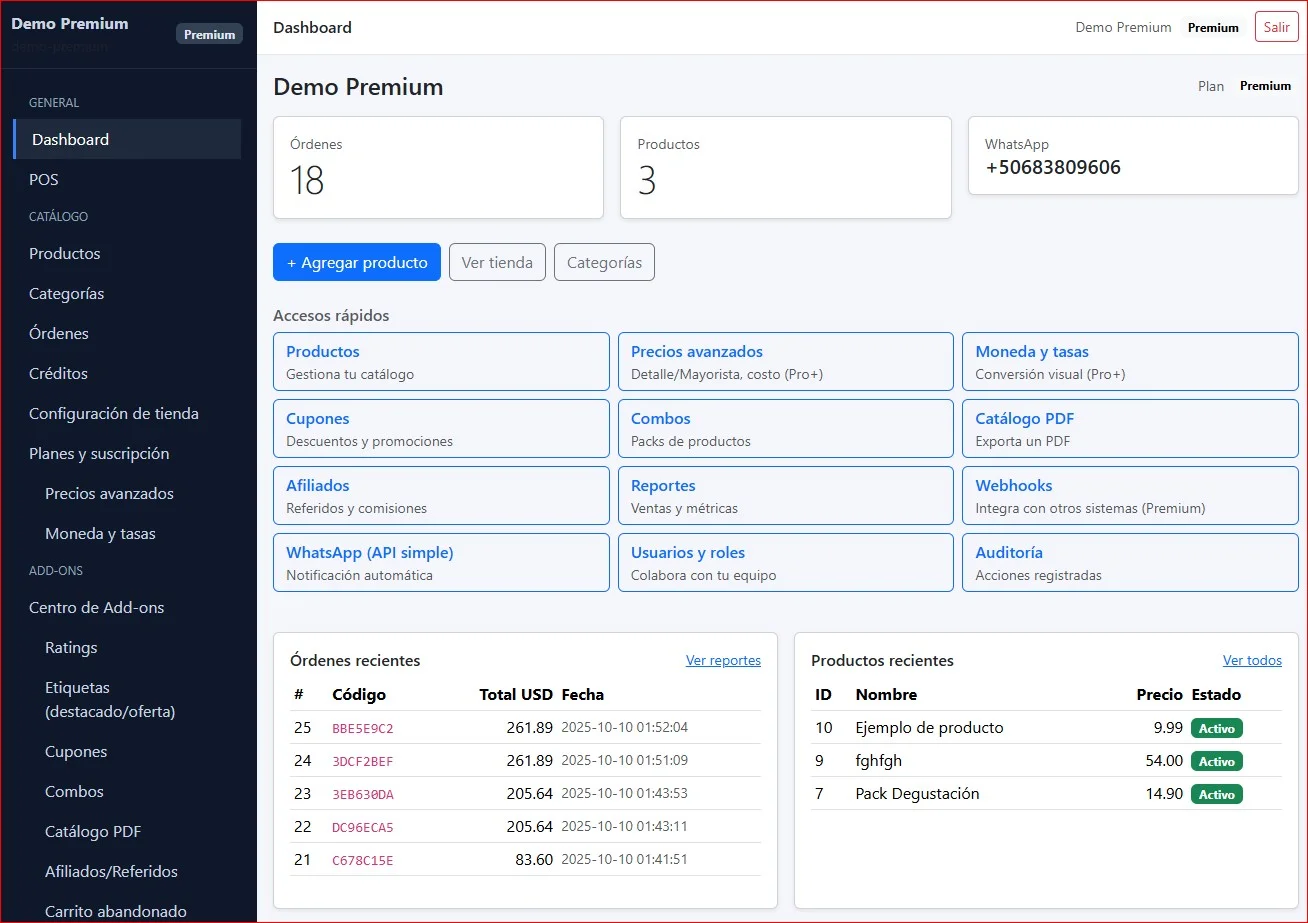Click the Agregar producto button
Image resolution: width=1308 pixels, height=923 pixels.
(x=356, y=262)
